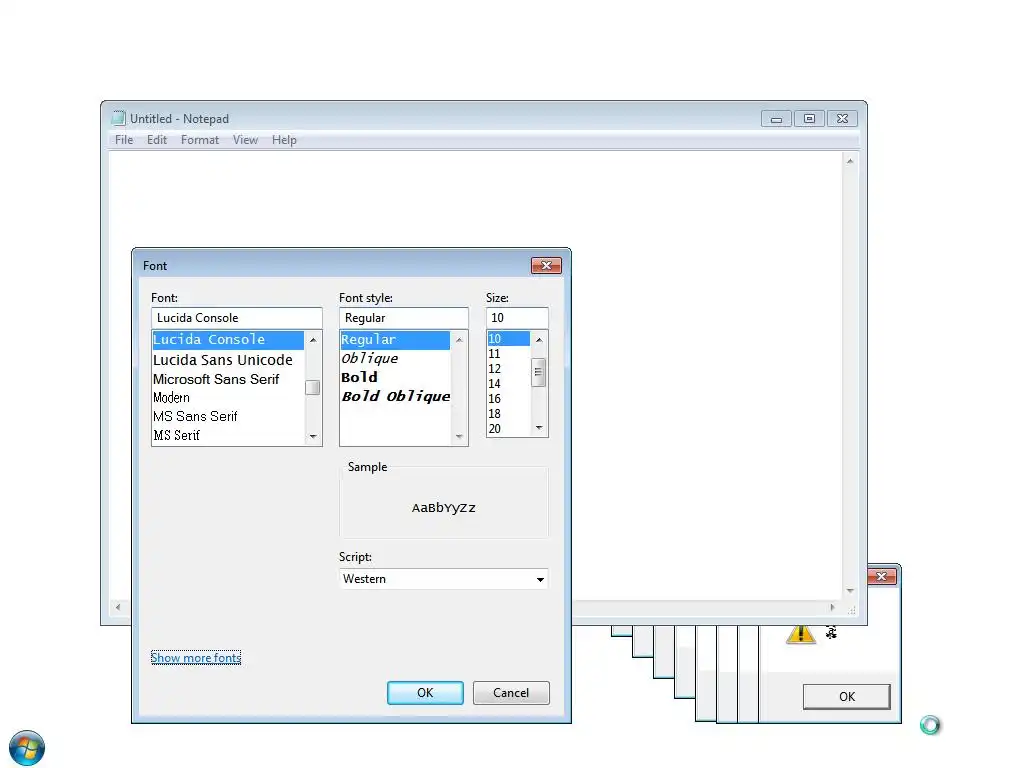The width and height of the screenshot is (1024, 768).
Task: Click the Size input field
Action: click(x=517, y=318)
